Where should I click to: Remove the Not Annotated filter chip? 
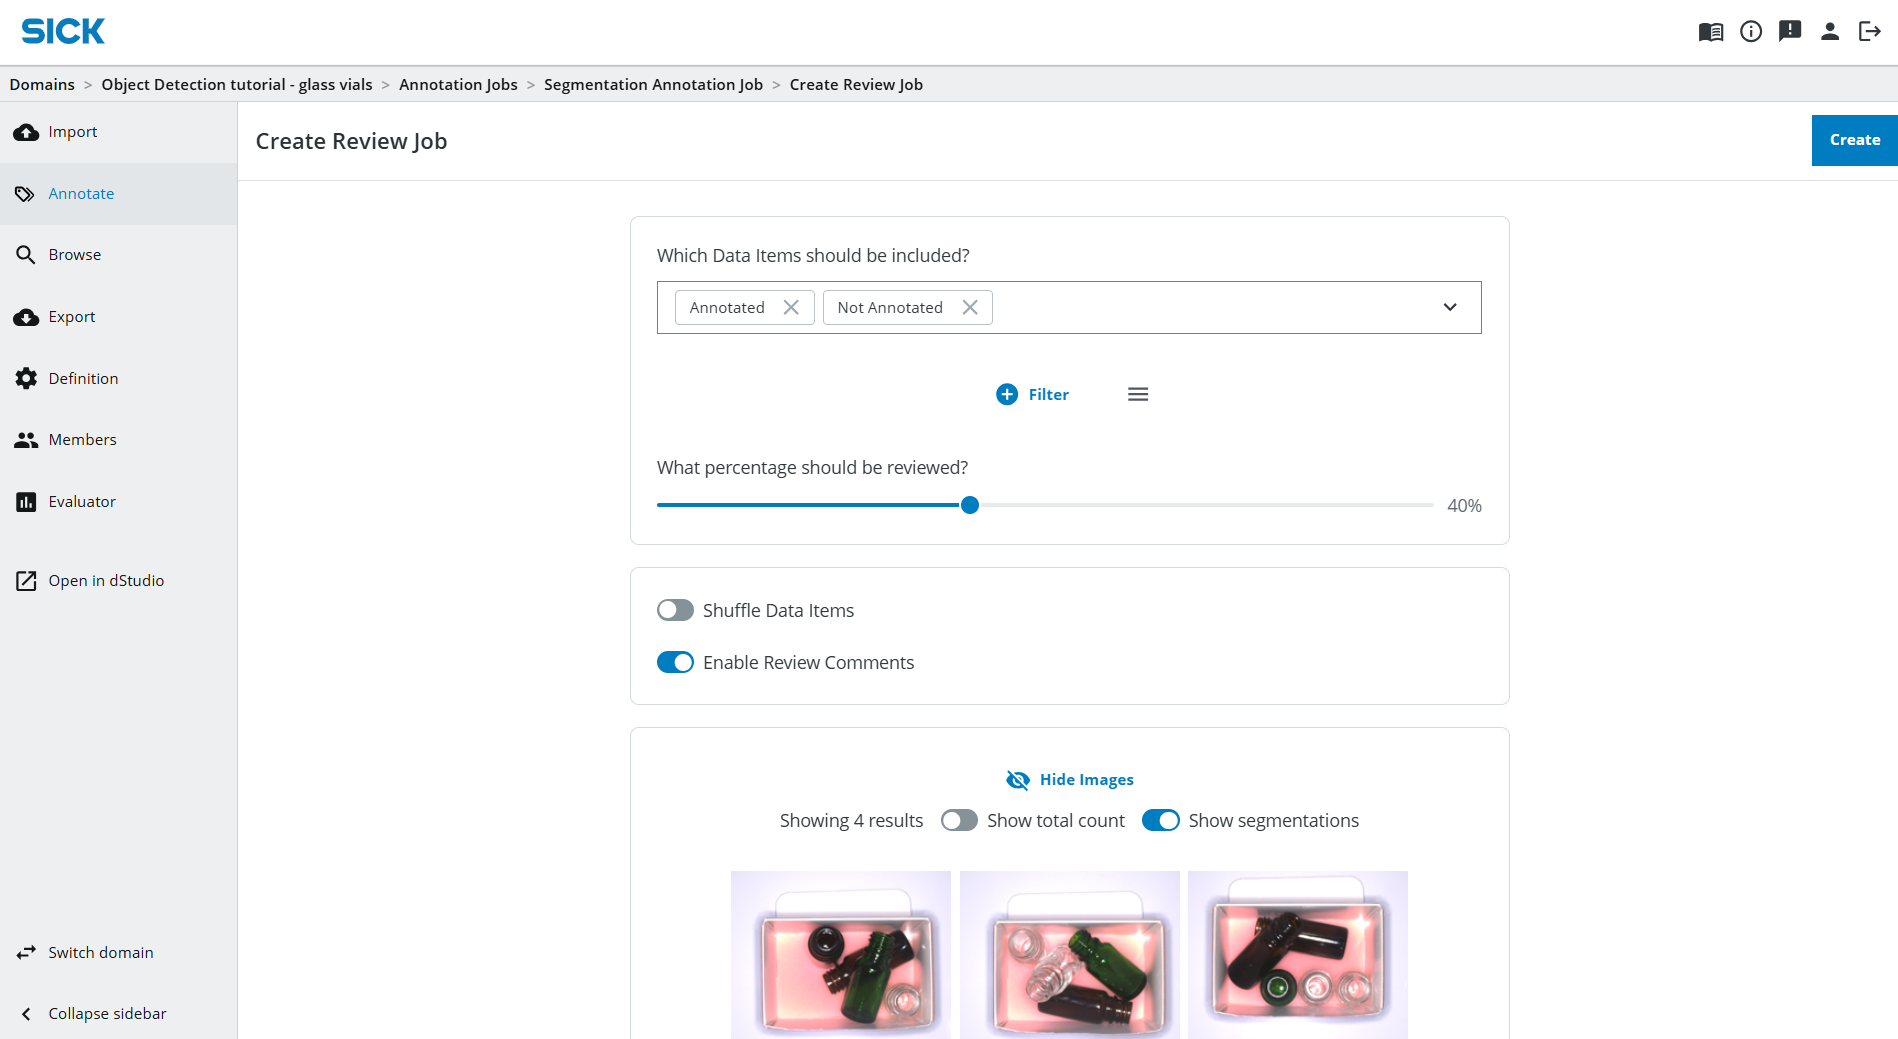(x=969, y=307)
